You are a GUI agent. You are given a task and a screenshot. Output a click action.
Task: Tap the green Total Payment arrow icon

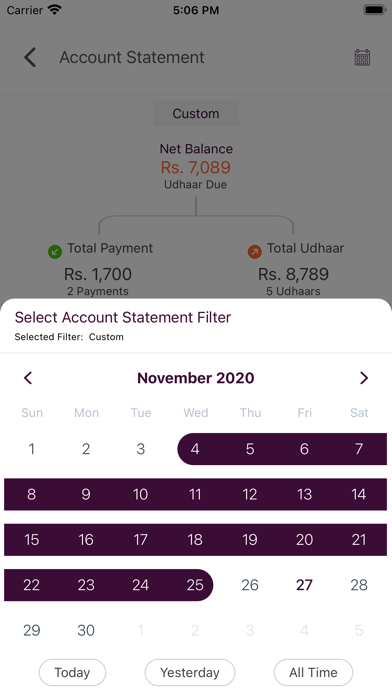55,252
